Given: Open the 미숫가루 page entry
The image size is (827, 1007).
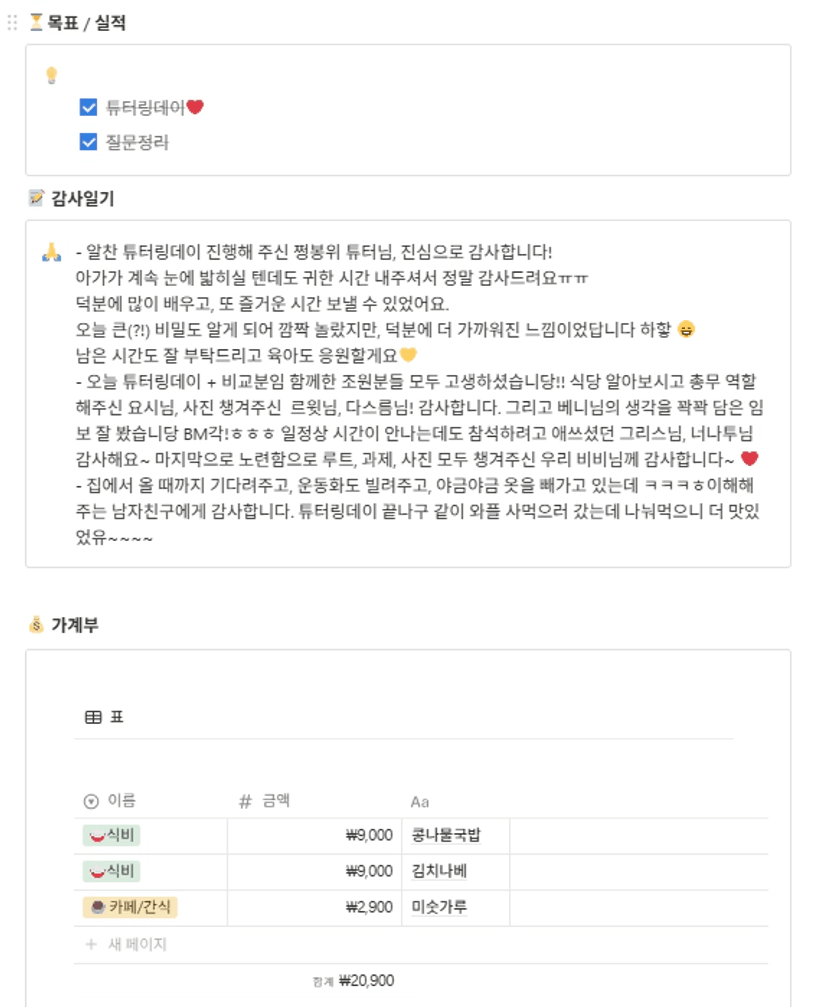Looking at the screenshot, I should click(x=439, y=908).
